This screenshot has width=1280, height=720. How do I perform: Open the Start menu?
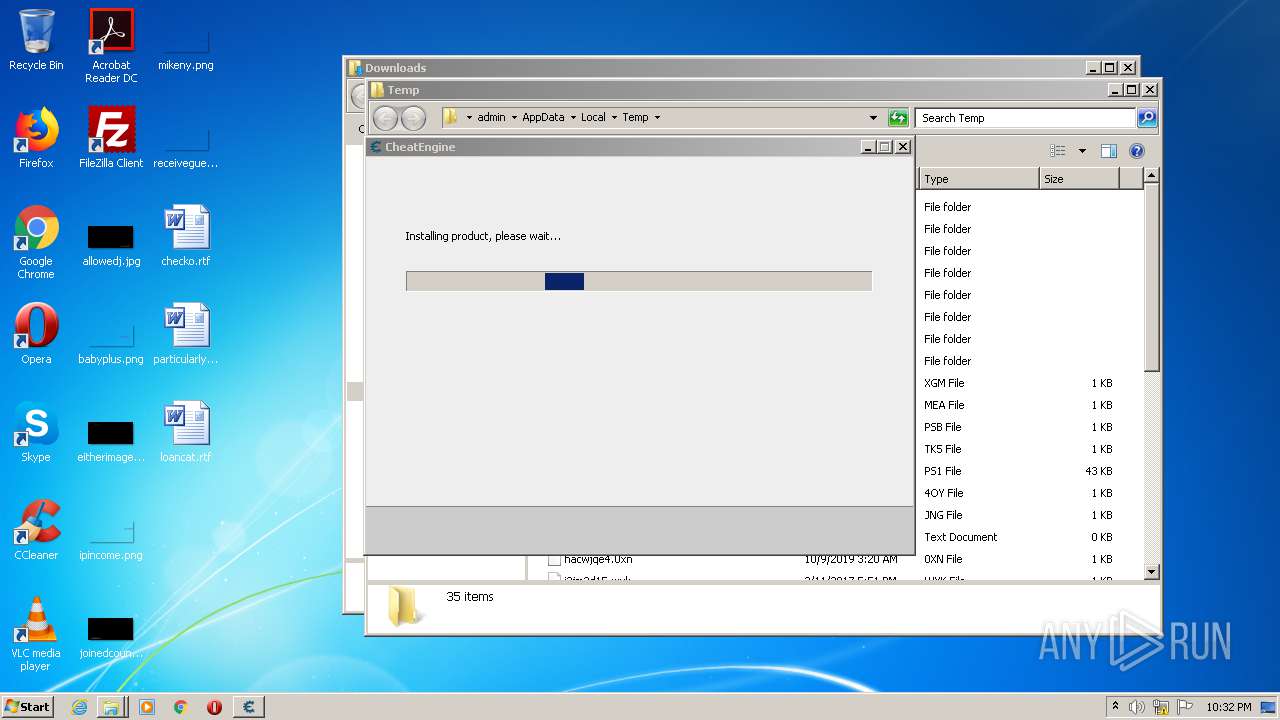point(28,707)
